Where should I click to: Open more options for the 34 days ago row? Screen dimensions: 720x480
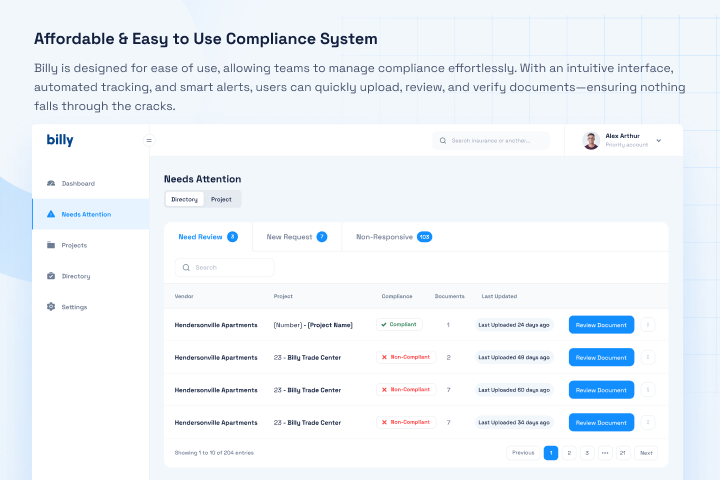pyautogui.click(x=647, y=423)
